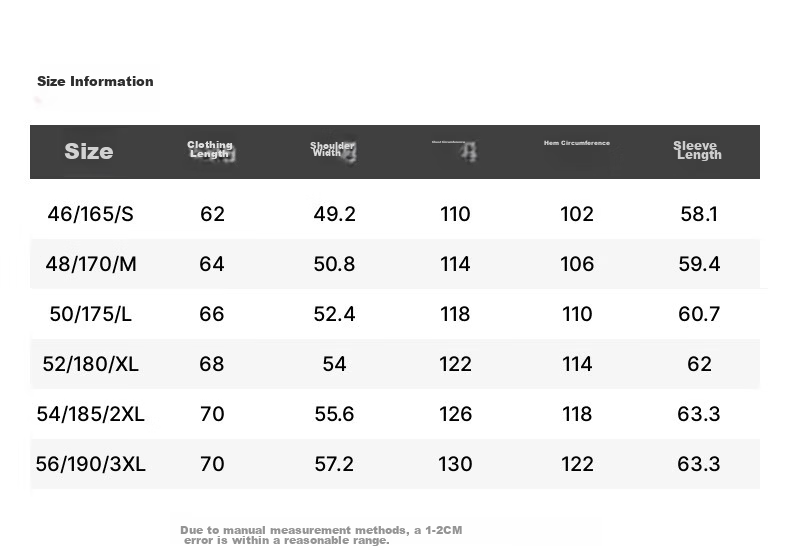Select the Size column header
Viewport: 790px width, 550px height.
coord(89,151)
